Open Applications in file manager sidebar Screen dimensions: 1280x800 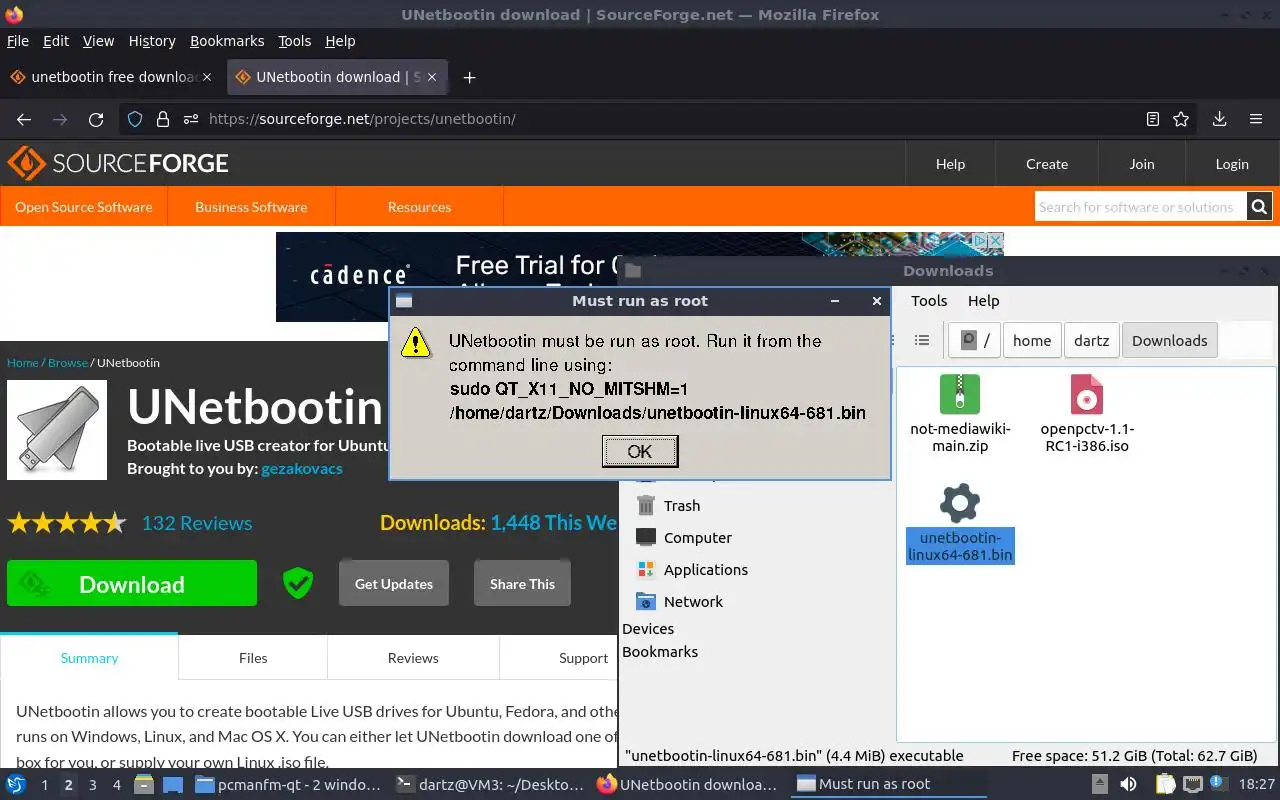692,569
